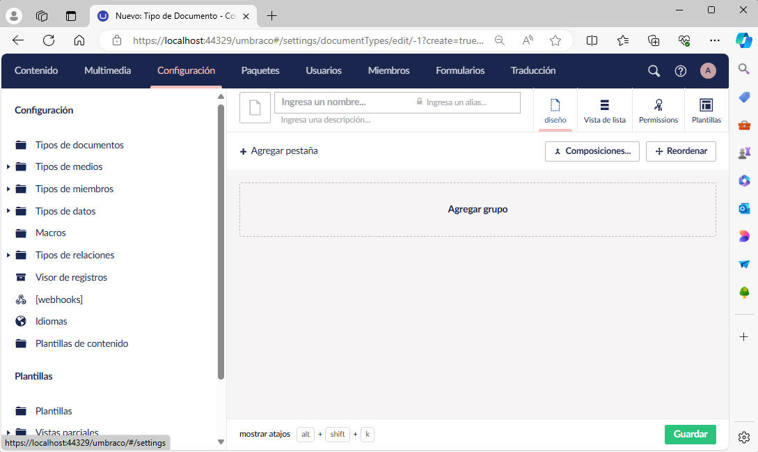Expand Tipos de miembros tree node
This screenshot has height=452, width=758.
pos(8,189)
